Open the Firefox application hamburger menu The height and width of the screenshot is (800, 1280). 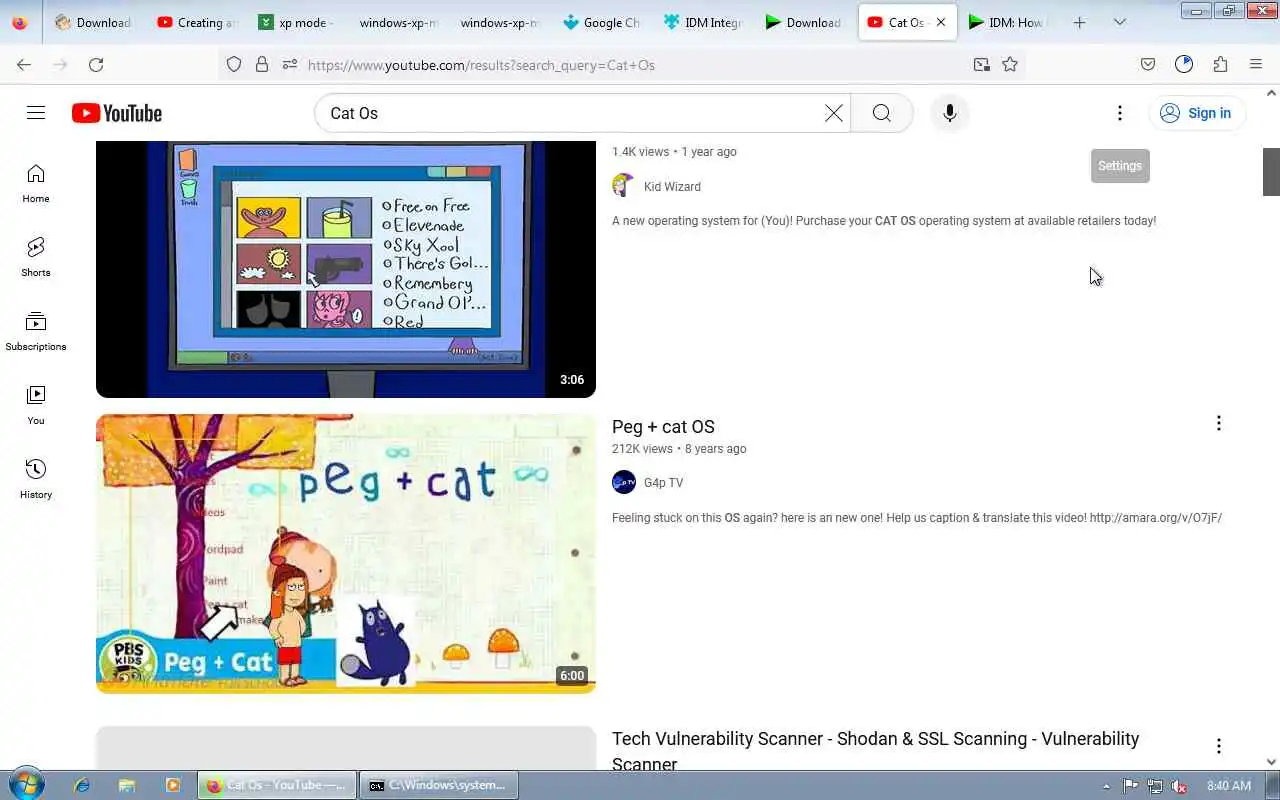click(1256, 64)
